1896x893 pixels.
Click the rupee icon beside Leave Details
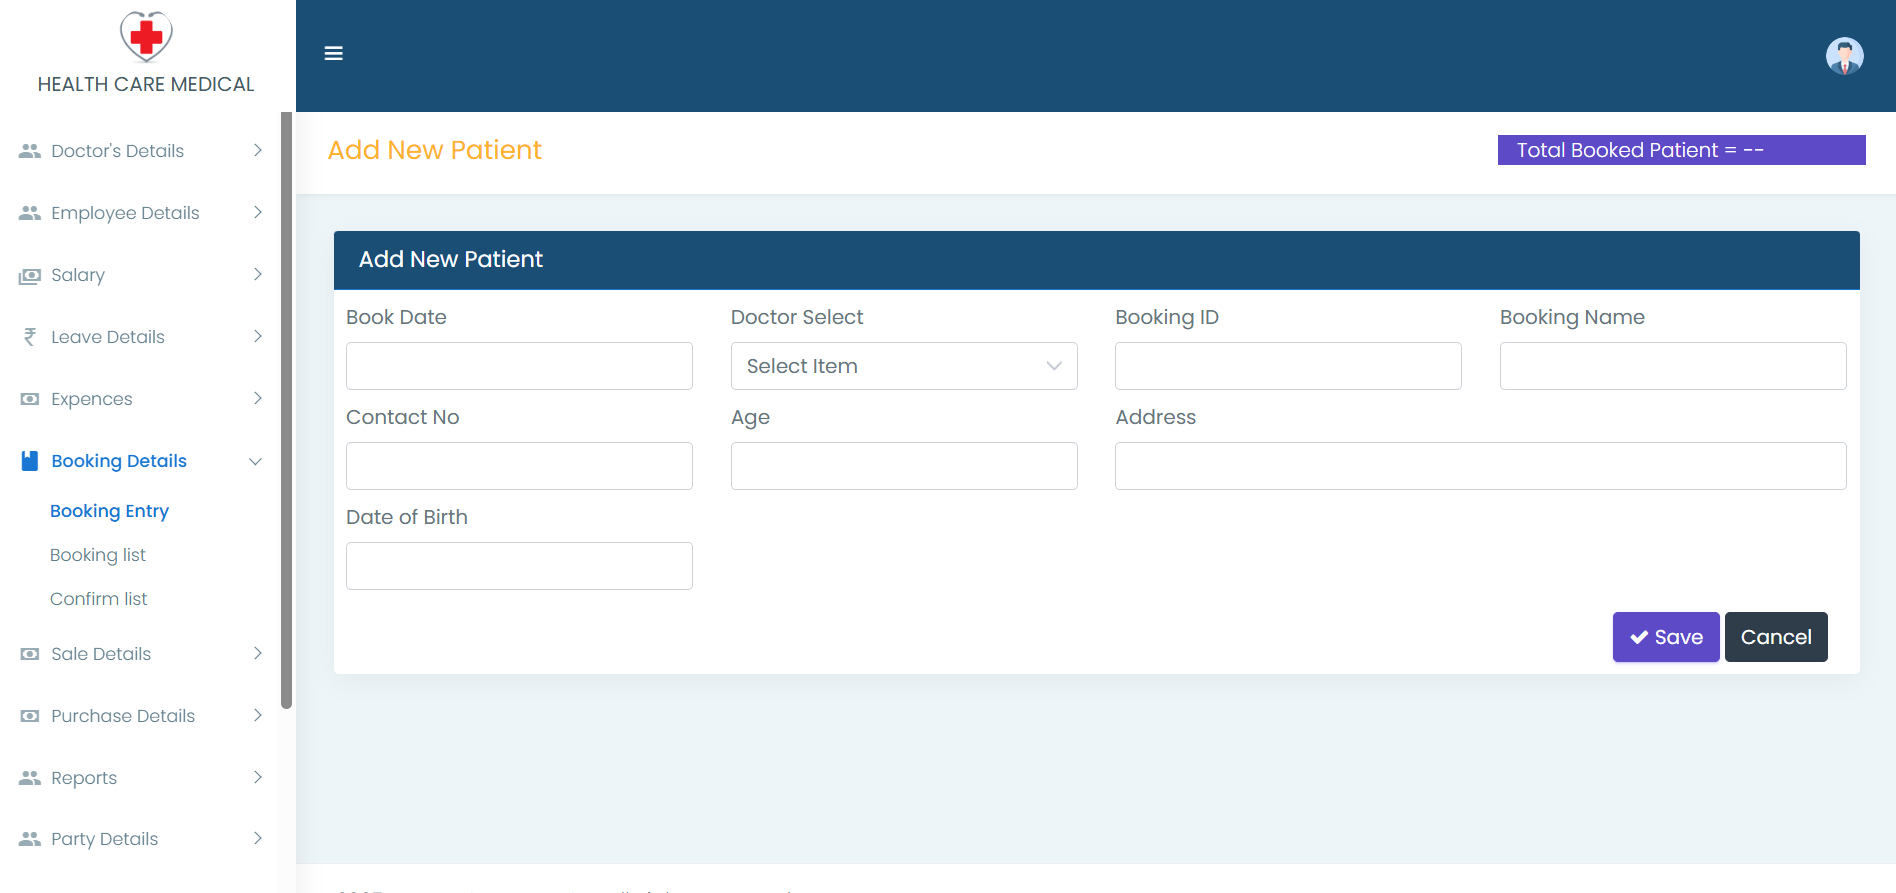coord(30,337)
